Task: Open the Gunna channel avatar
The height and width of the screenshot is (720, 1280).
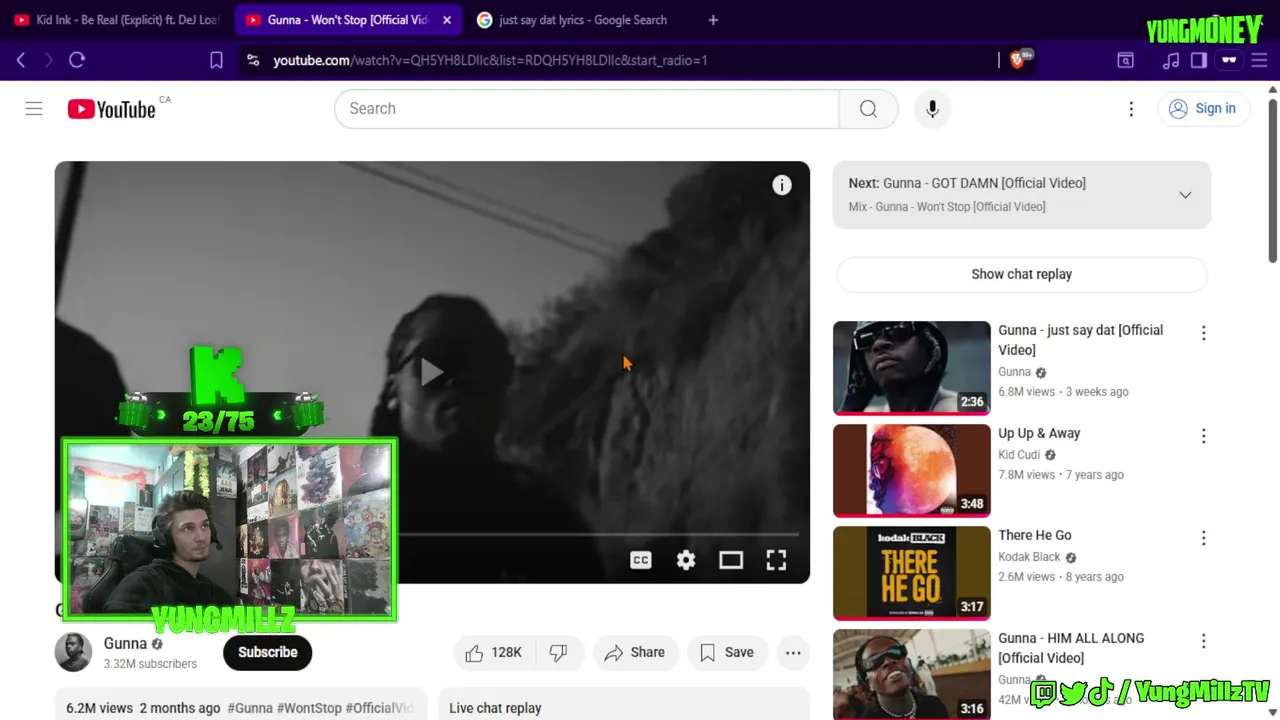Action: (73, 652)
